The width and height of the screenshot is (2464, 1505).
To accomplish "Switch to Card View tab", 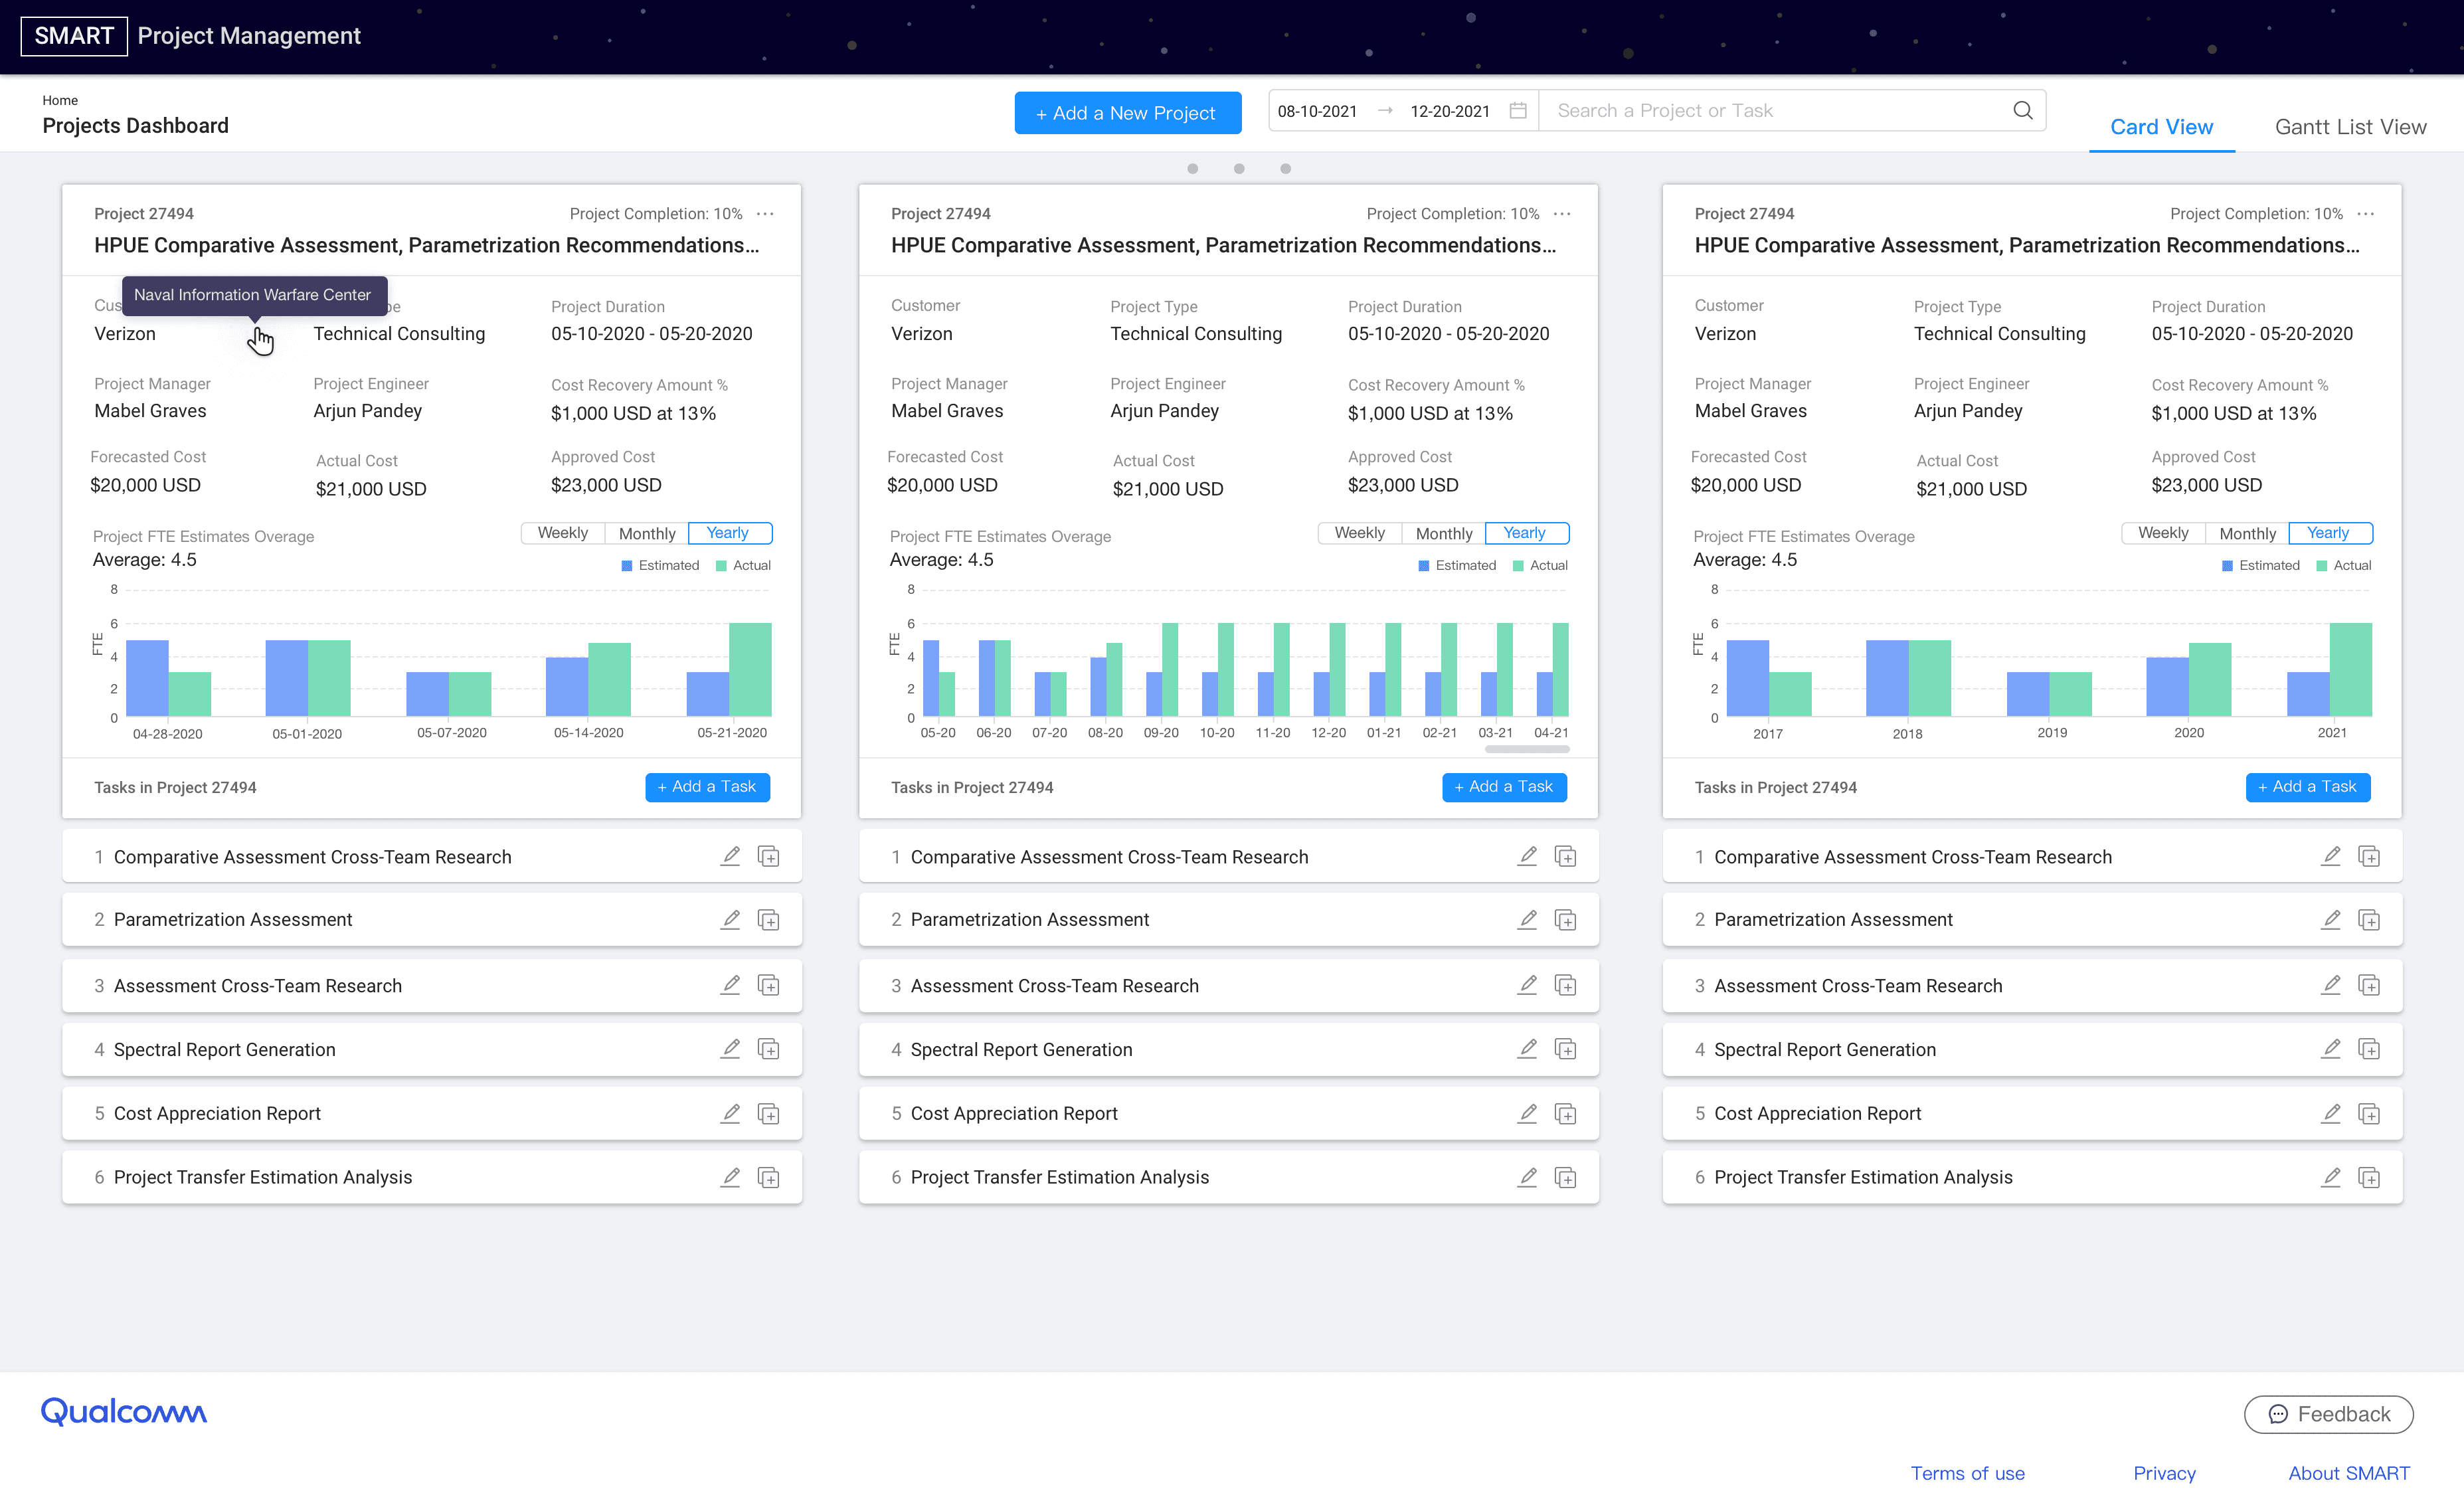I will tap(2161, 127).
